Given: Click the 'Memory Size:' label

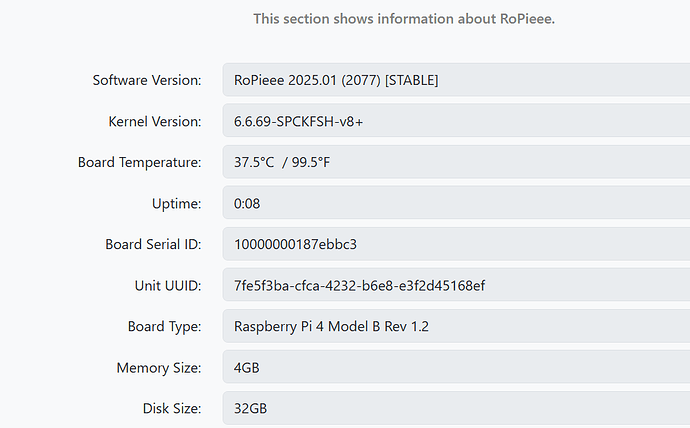Looking at the screenshot, I should (158, 368).
